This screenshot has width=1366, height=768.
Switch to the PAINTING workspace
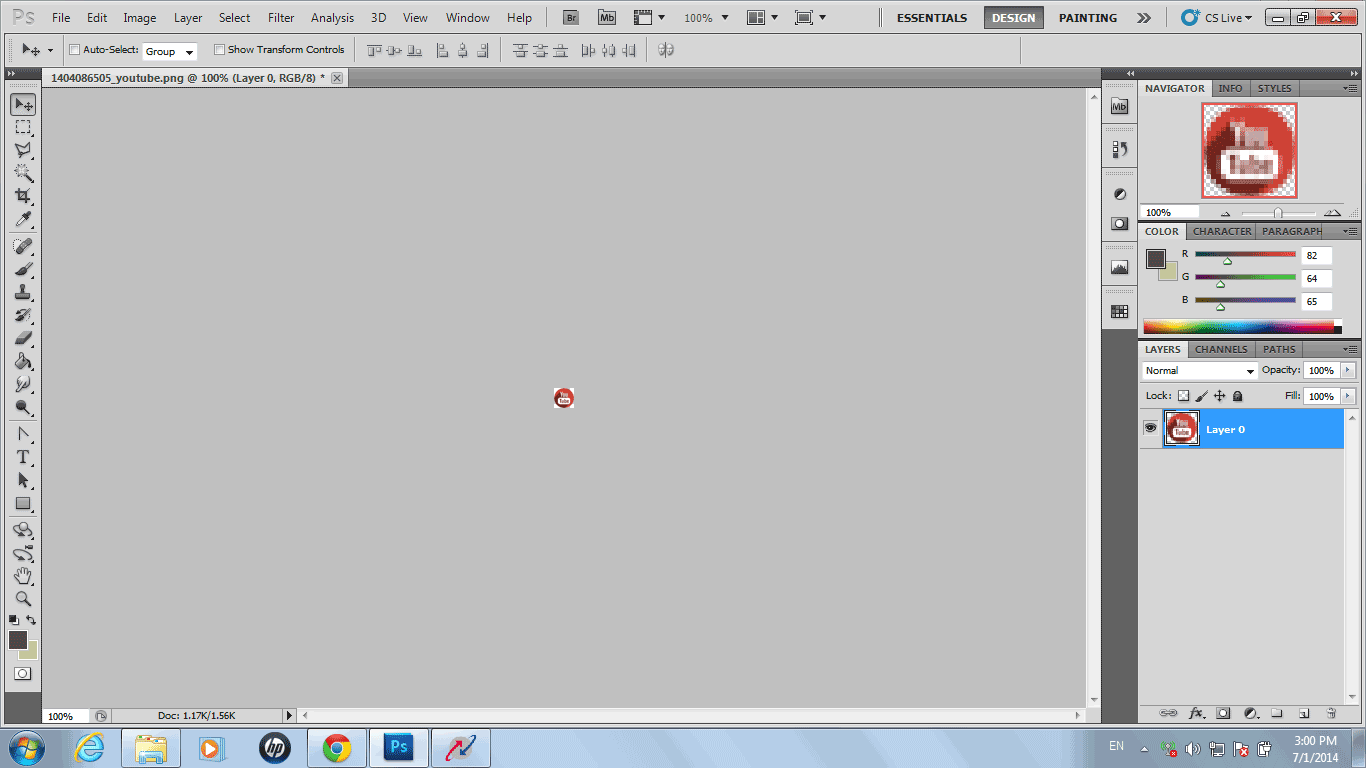(x=1087, y=17)
